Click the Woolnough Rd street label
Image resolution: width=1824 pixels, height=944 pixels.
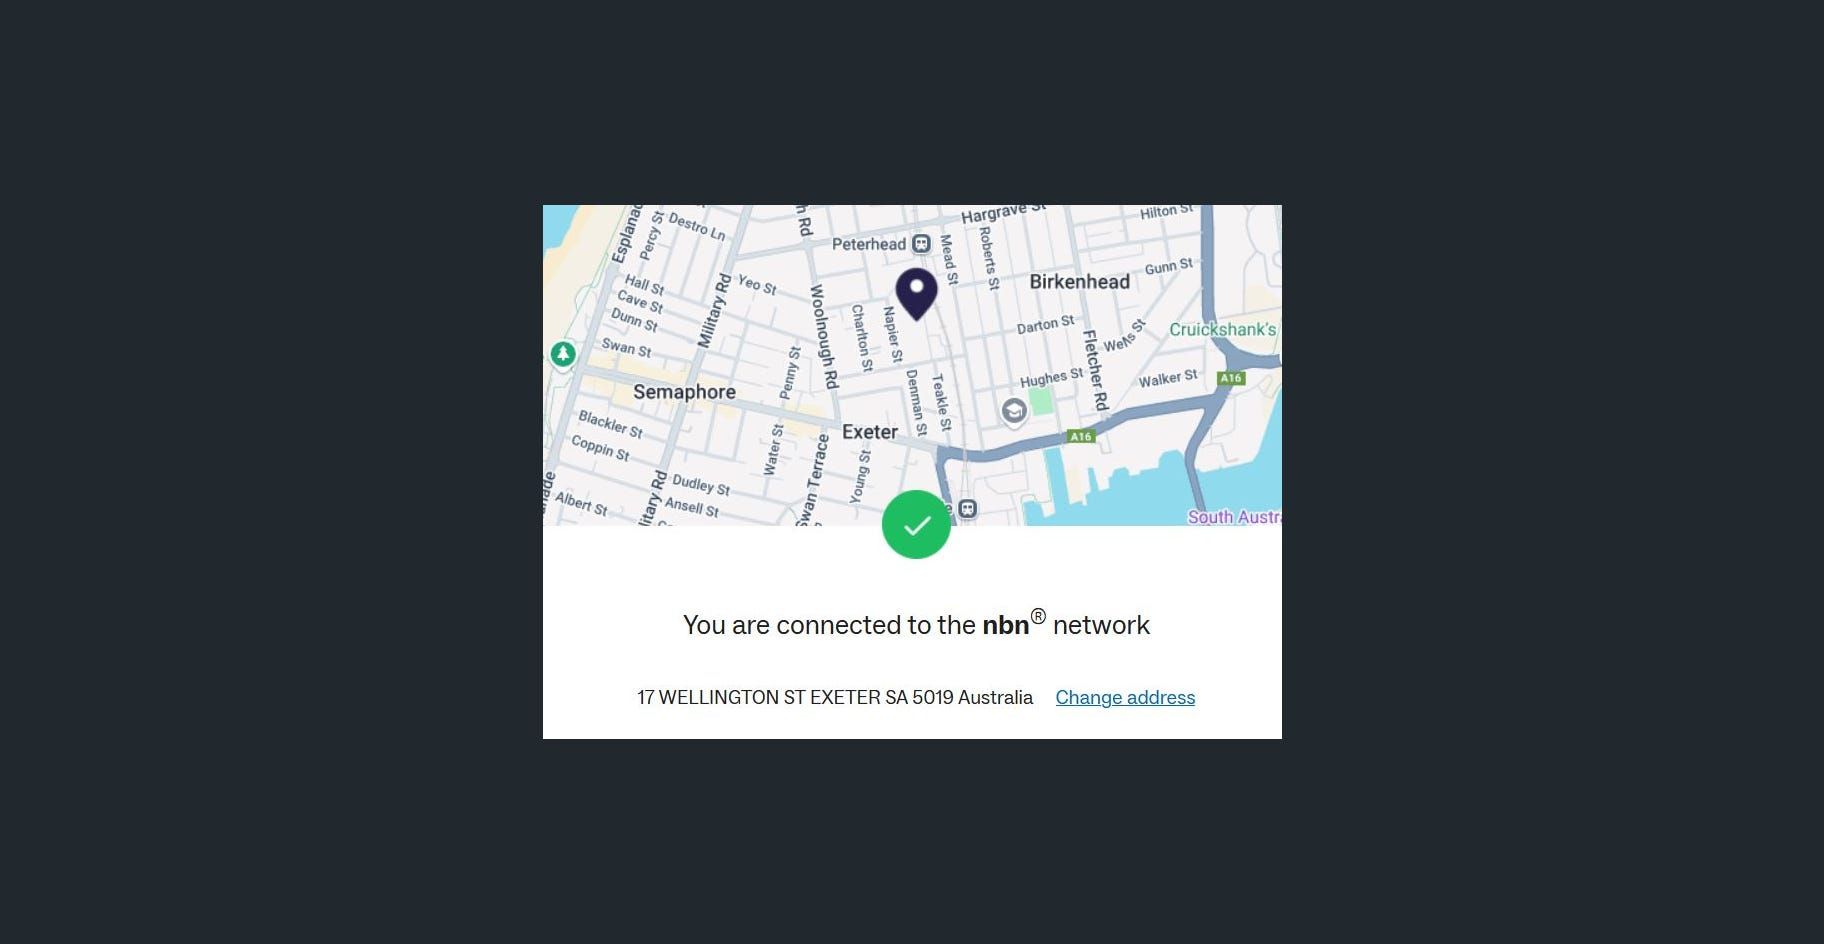click(x=823, y=337)
